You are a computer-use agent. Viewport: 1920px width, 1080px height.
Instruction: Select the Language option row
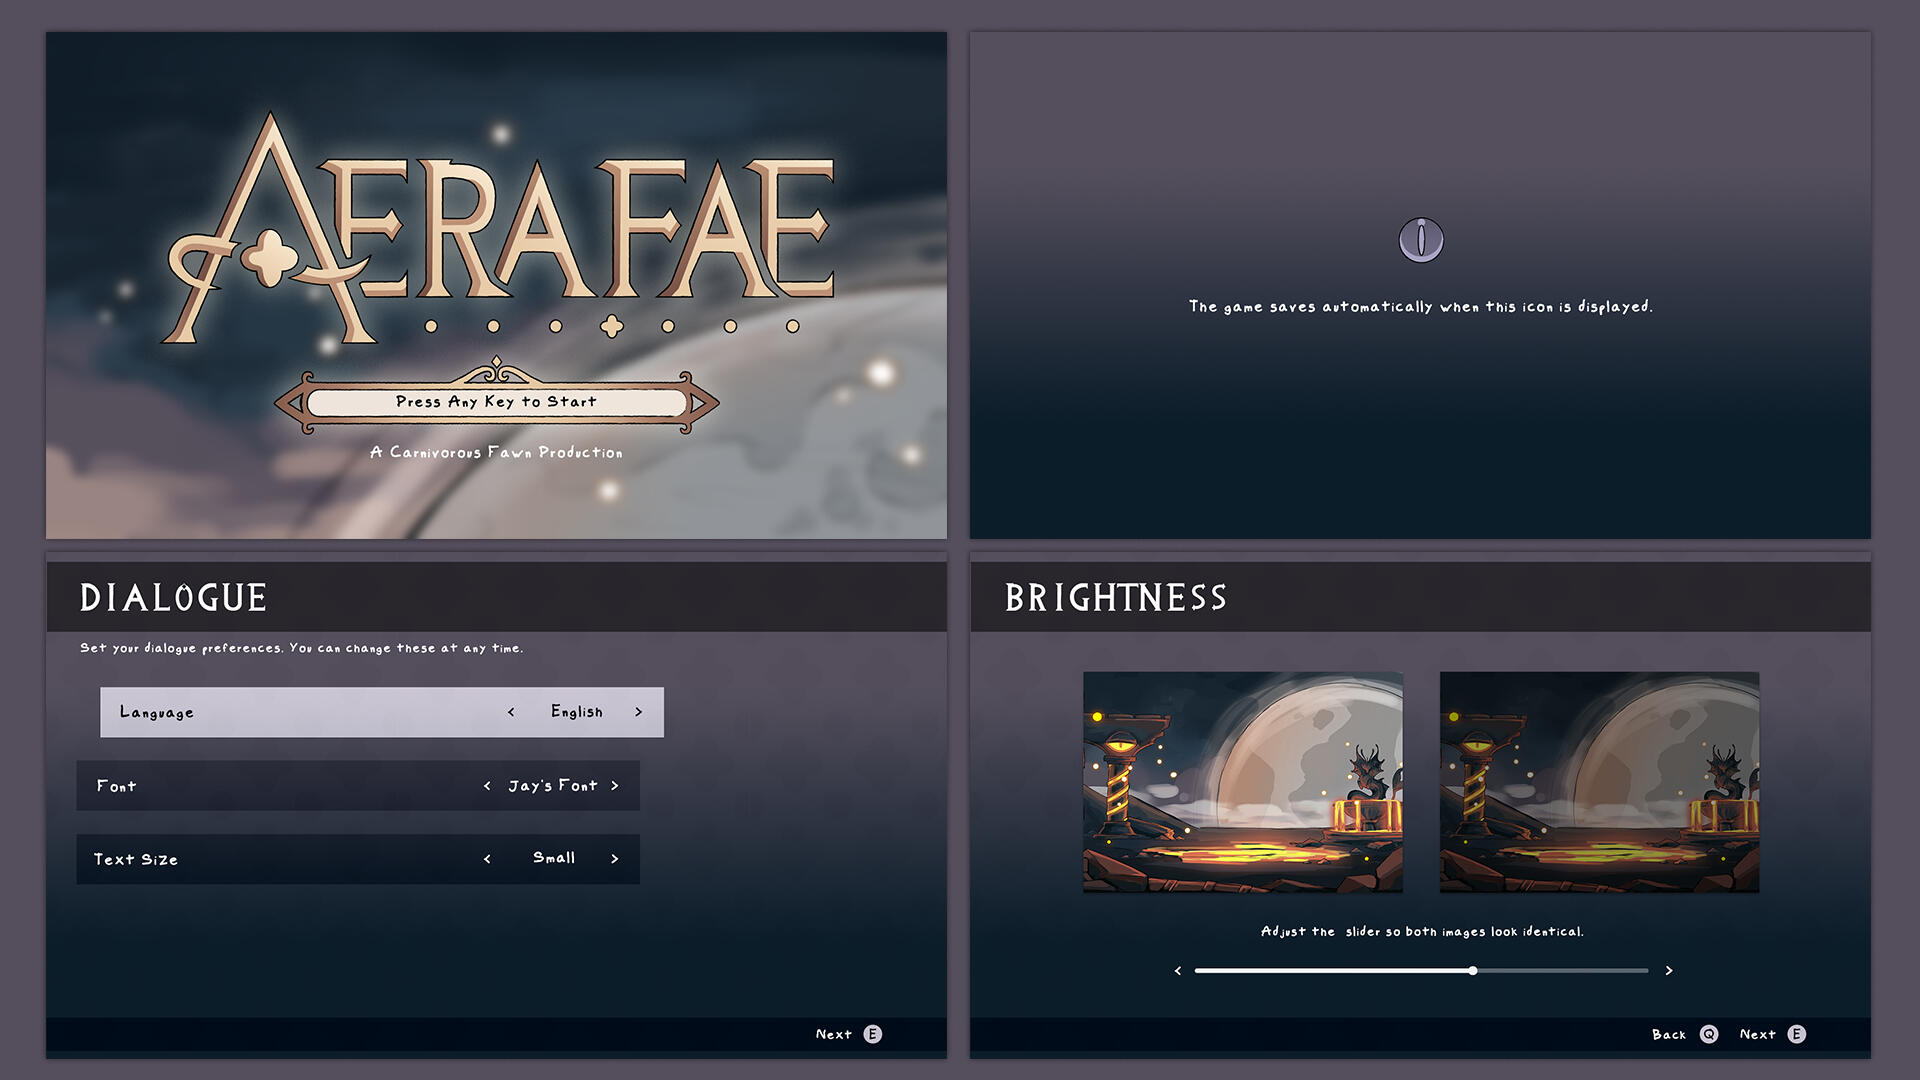(x=382, y=712)
